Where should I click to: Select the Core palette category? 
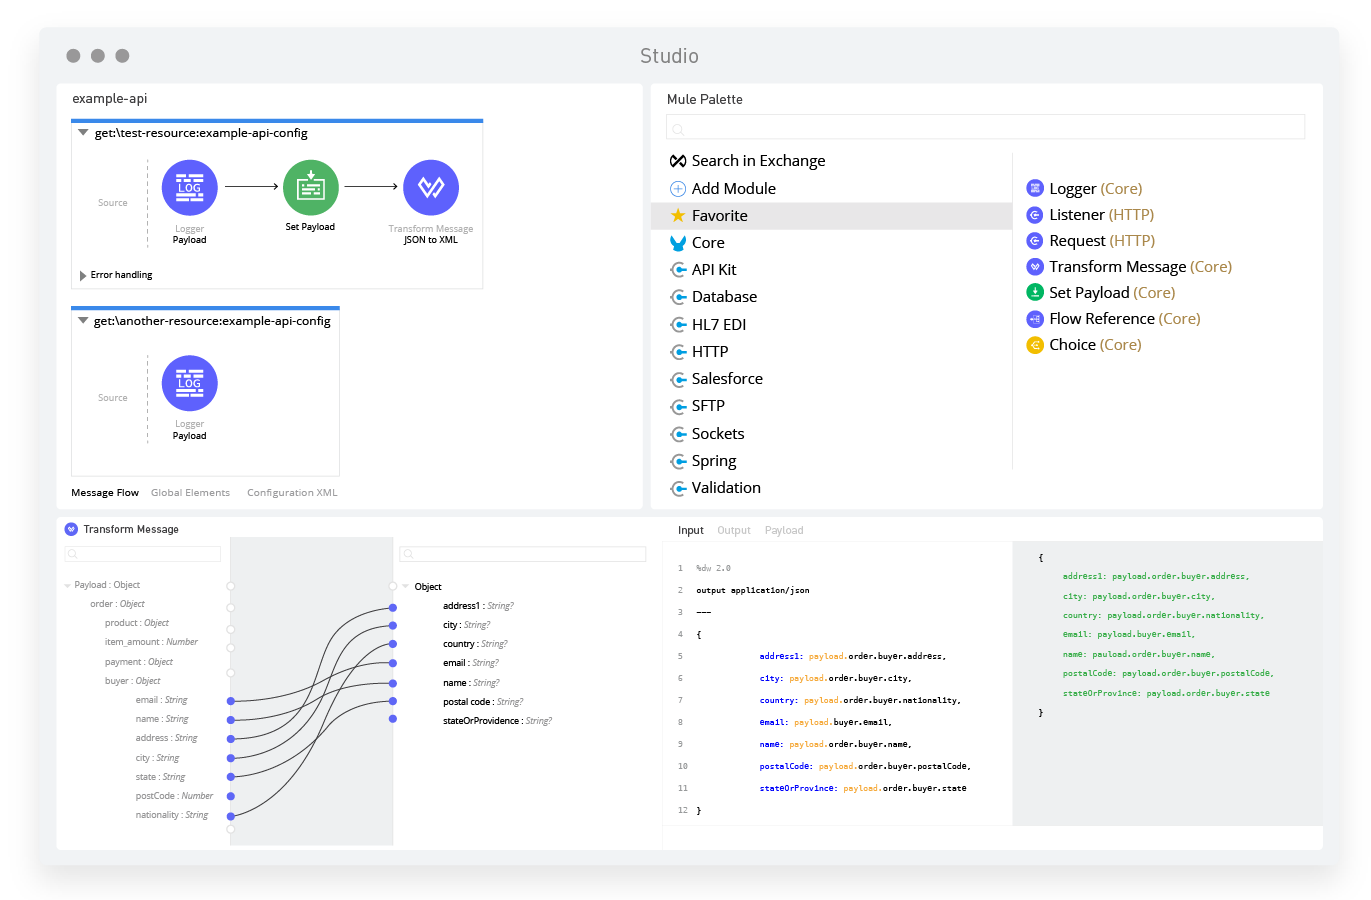click(x=708, y=243)
